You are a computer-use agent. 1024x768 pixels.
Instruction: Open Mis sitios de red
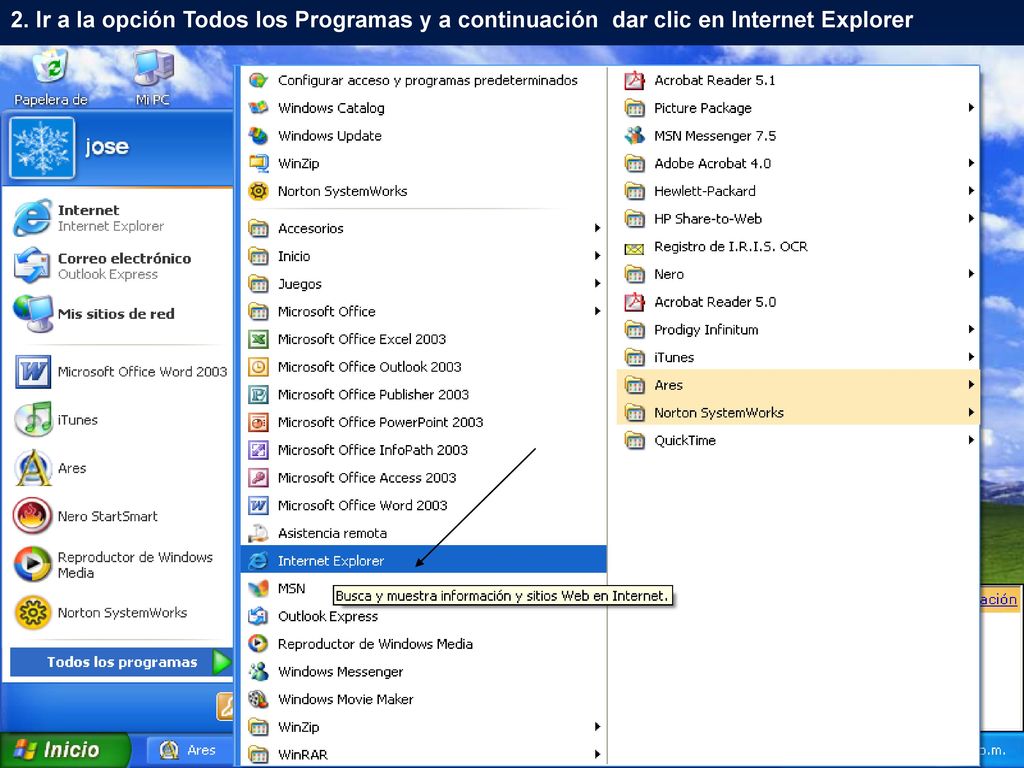coord(118,314)
